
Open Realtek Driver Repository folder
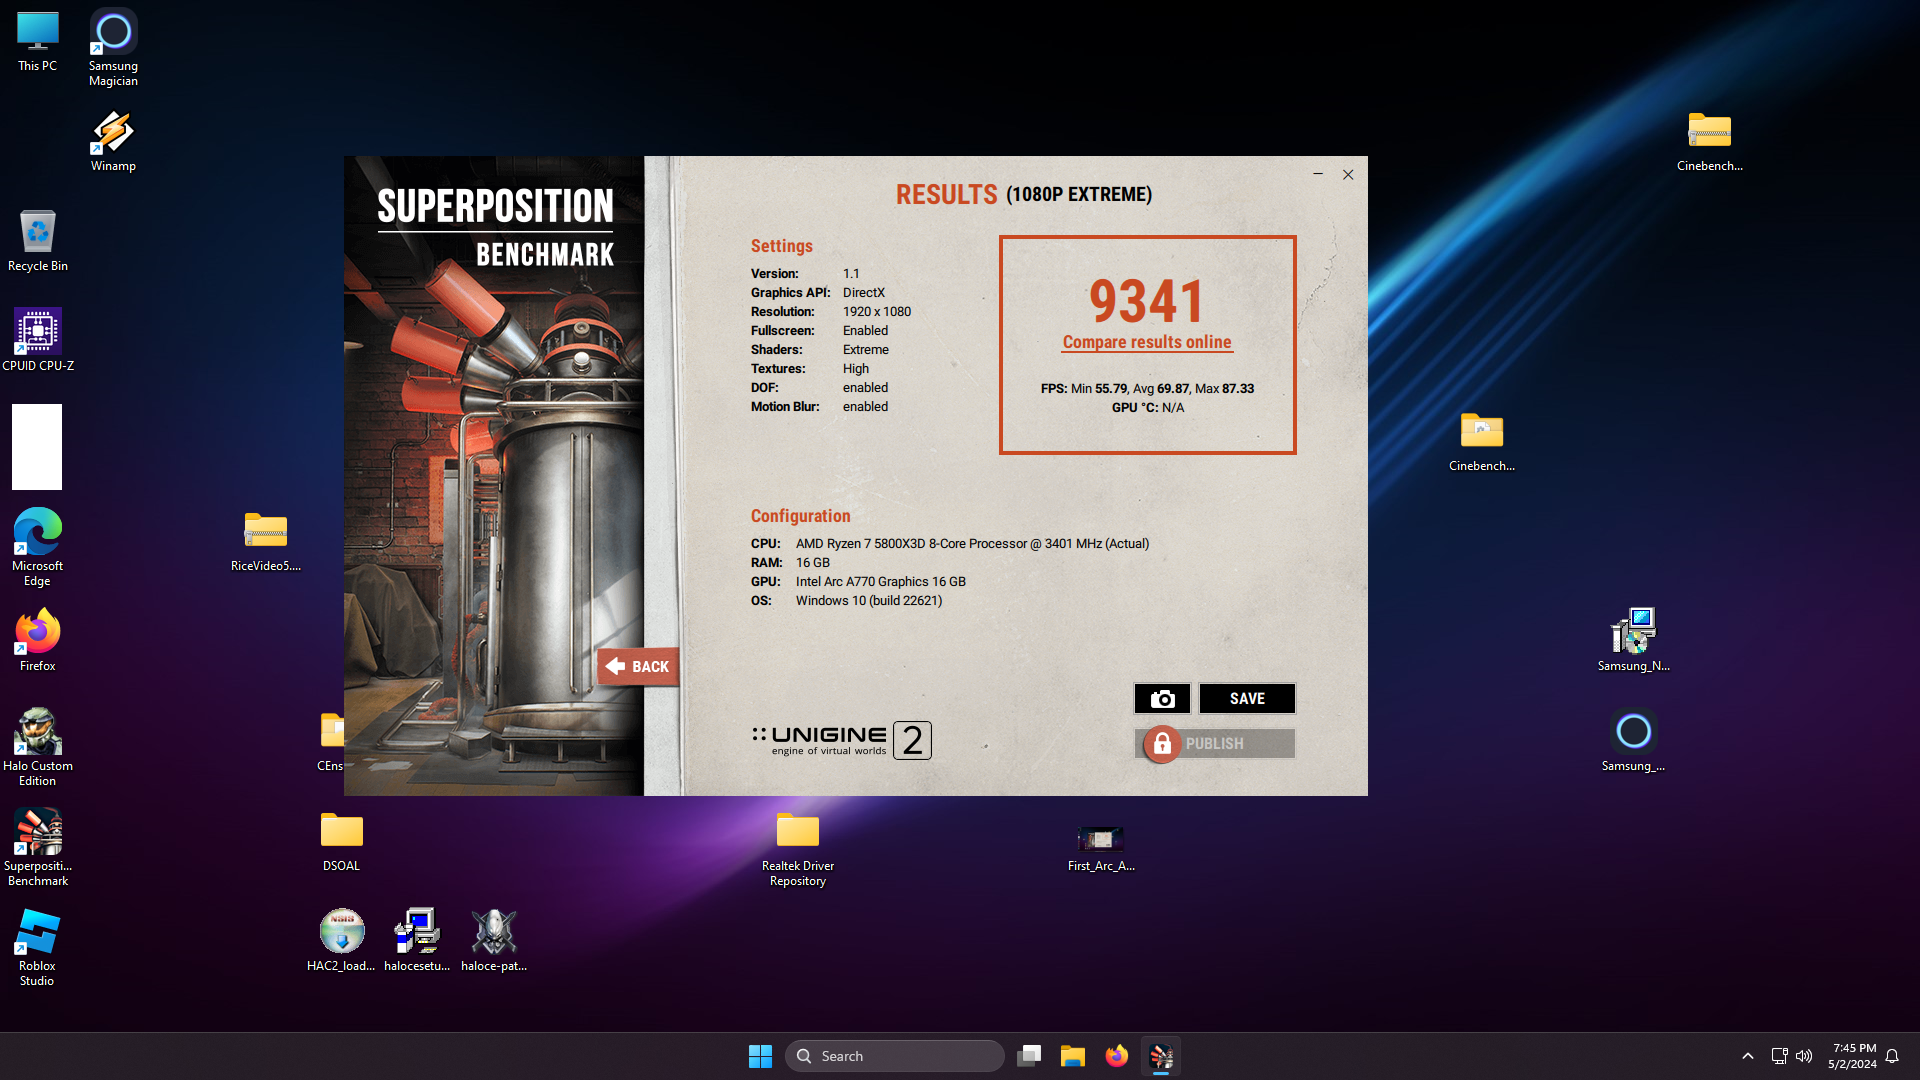pyautogui.click(x=798, y=848)
